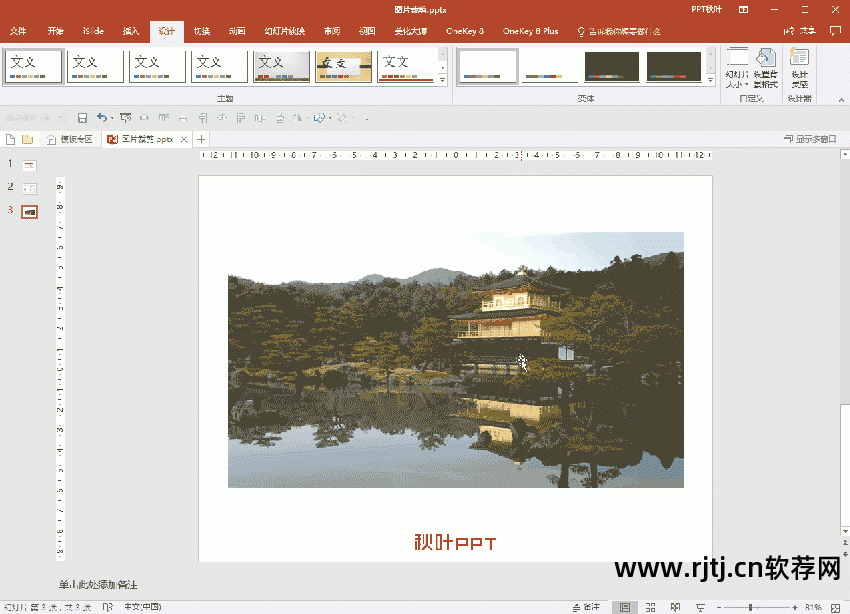The image size is (850, 614).
Task: Click the Format Background icon
Action: [x=766, y=68]
